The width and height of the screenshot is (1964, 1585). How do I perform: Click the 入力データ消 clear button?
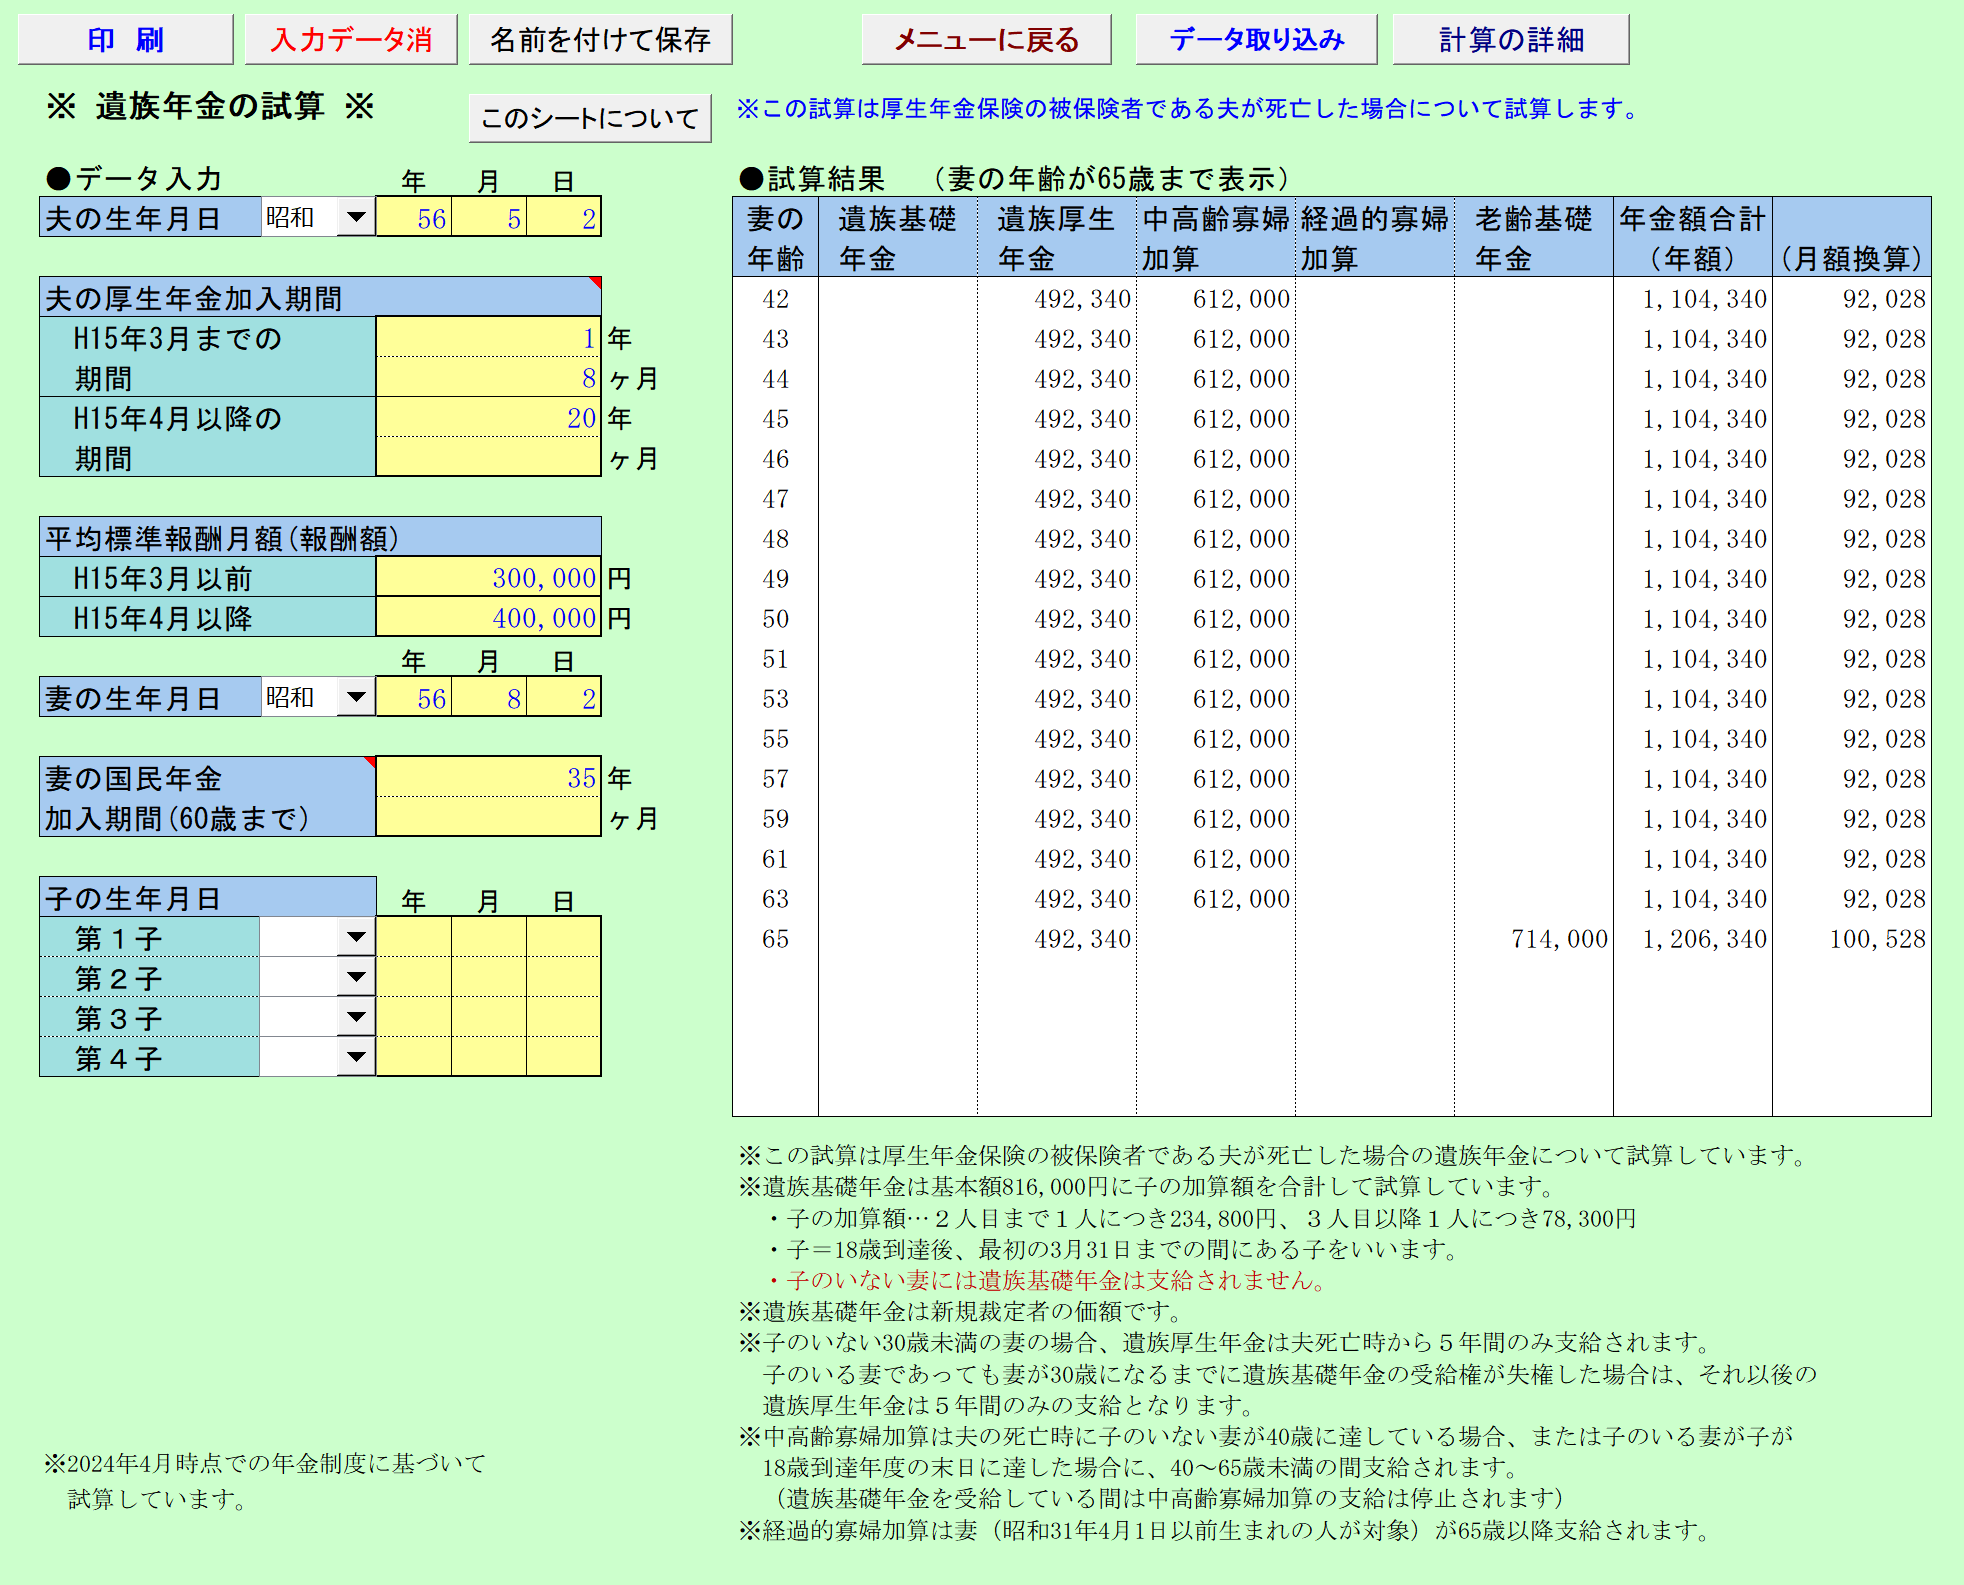[x=351, y=40]
